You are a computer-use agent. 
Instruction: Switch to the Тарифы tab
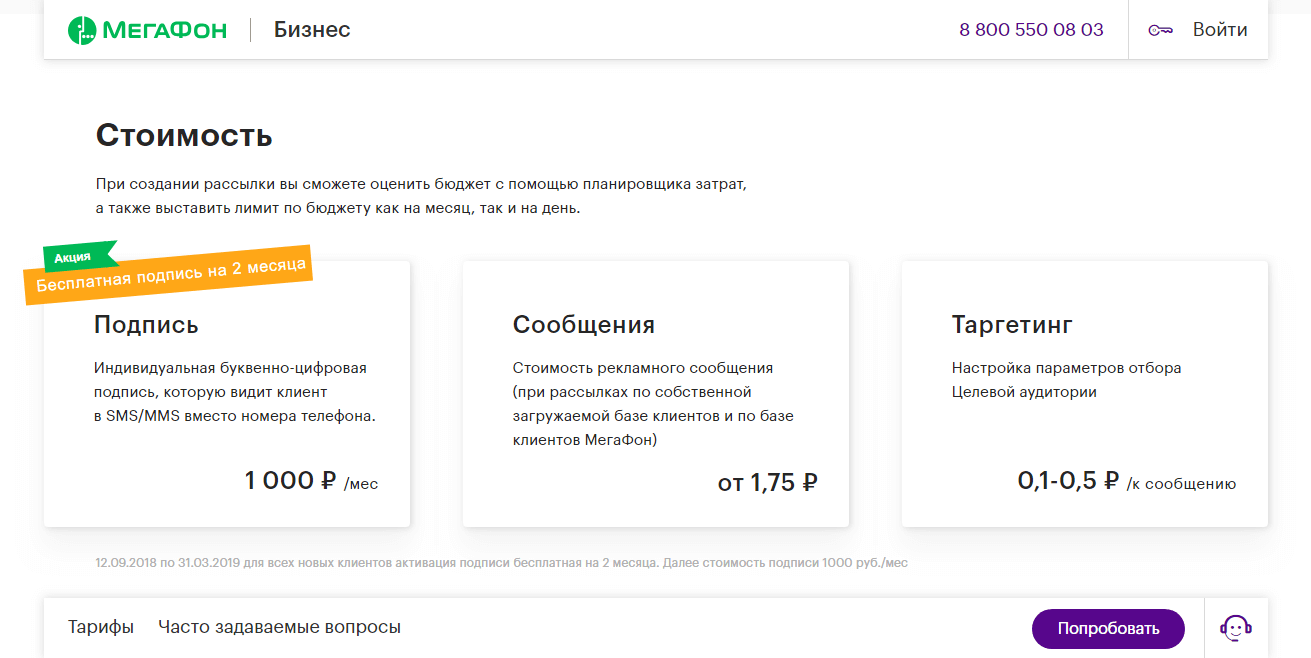[101, 628]
